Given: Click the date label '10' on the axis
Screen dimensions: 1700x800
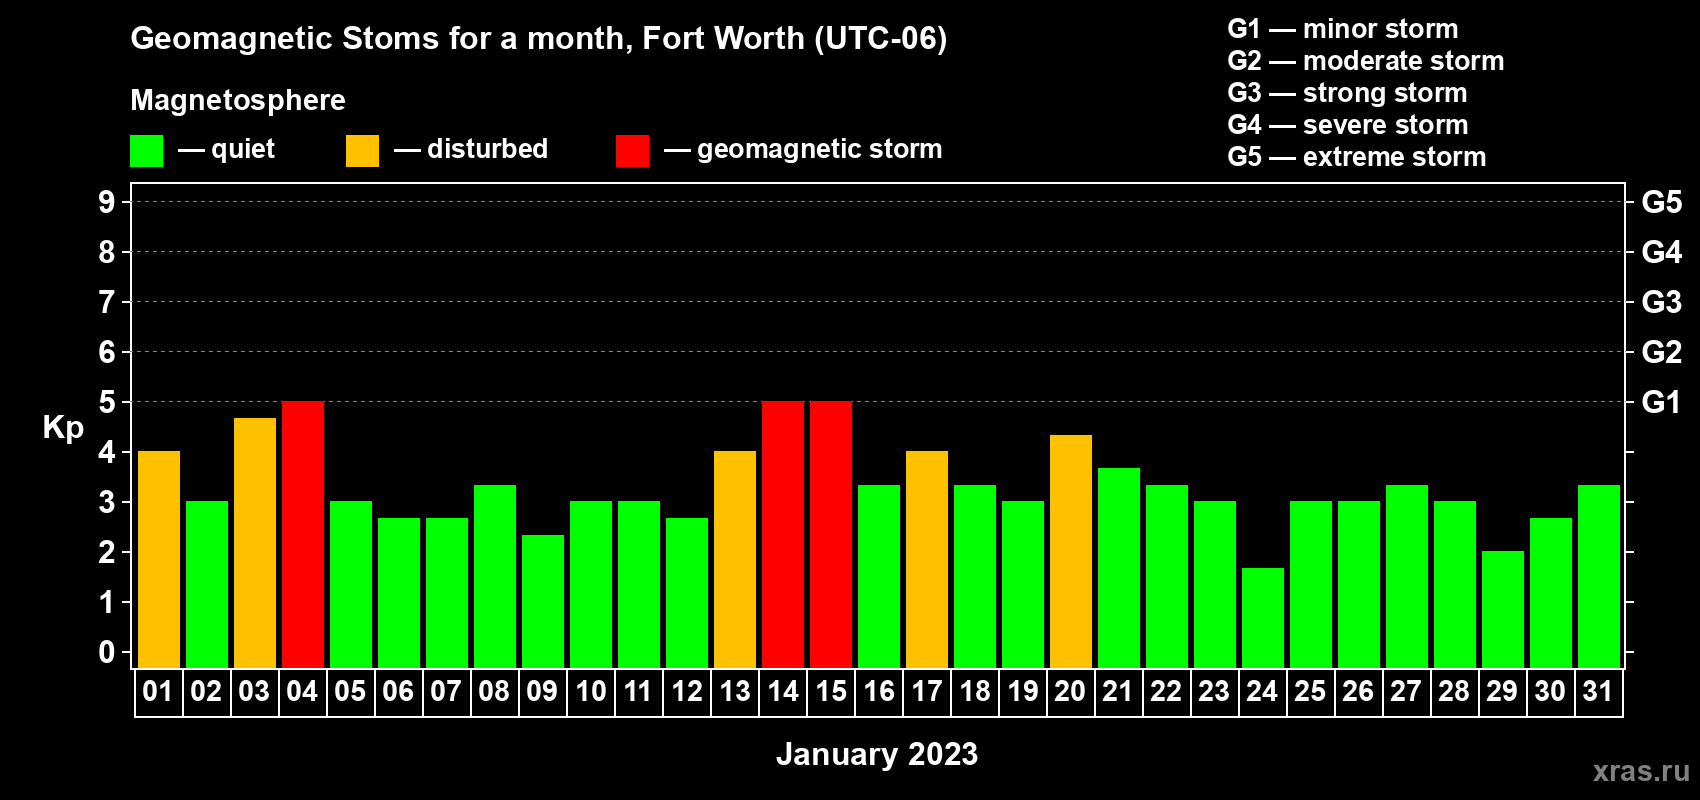Looking at the screenshot, I should click(x=591, y=691).
